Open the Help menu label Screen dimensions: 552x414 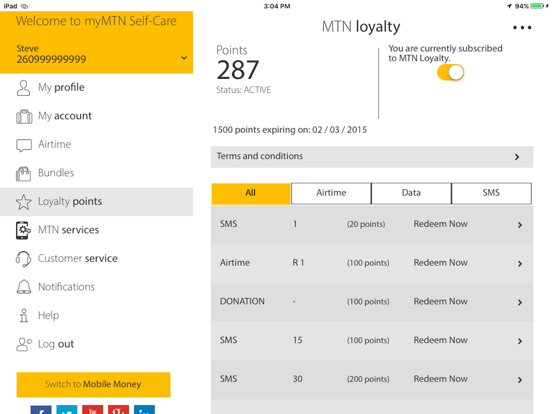pyautogui.click(x=49, y=315)
